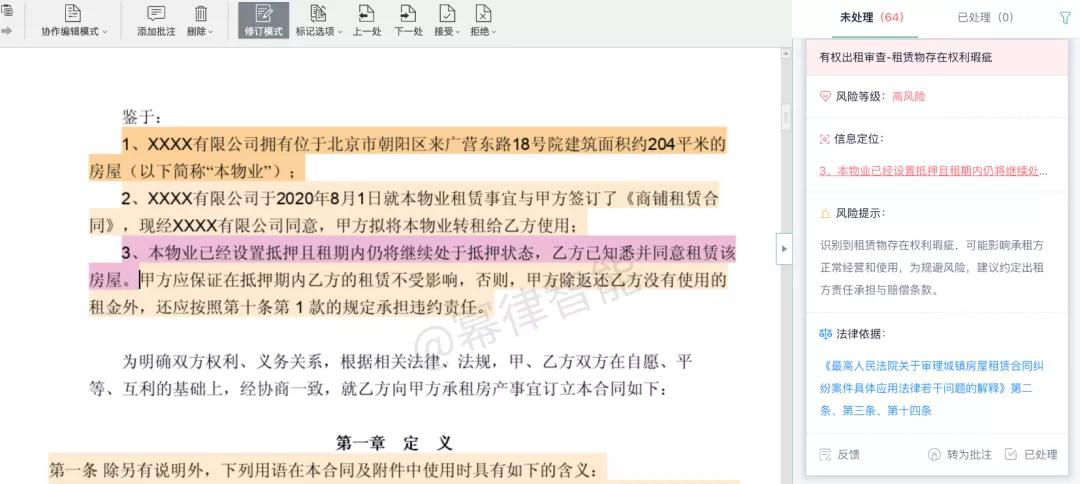Viewport: 1080px width, 484px height.
Task: Click the 高风险 risk level label
Action: (908, 97)
